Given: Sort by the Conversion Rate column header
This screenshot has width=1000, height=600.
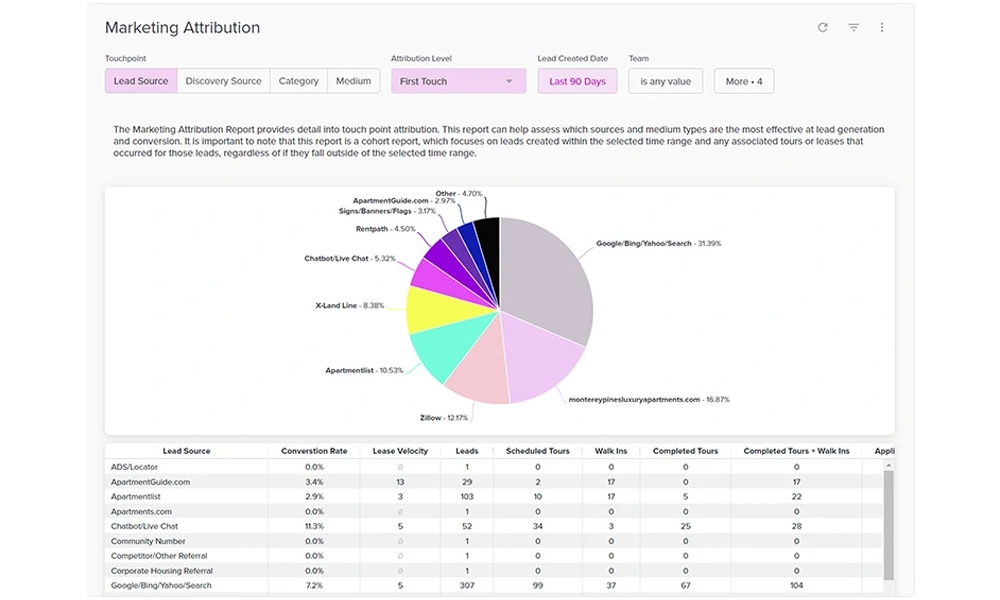Looking at the screenshot, I should [314, 451].
